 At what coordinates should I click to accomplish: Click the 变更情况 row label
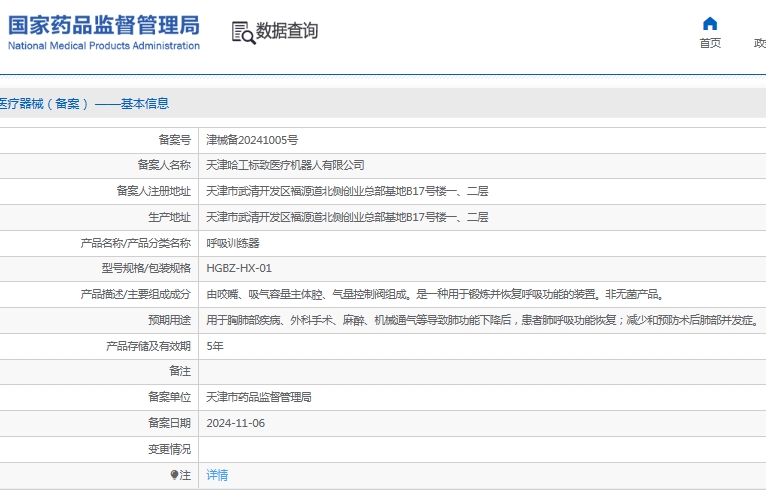point(170,449)
